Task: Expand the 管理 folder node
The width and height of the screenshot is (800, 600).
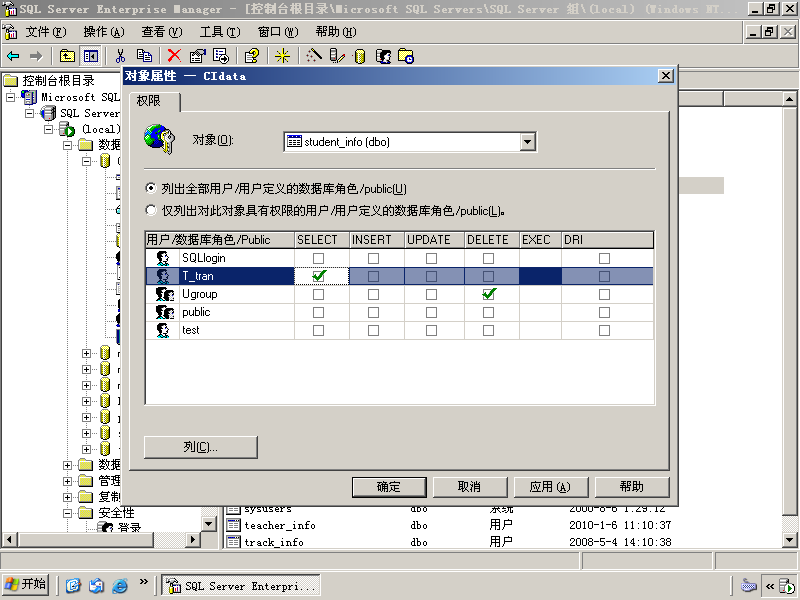Action: pyautogui.click(x=68, y=481)
